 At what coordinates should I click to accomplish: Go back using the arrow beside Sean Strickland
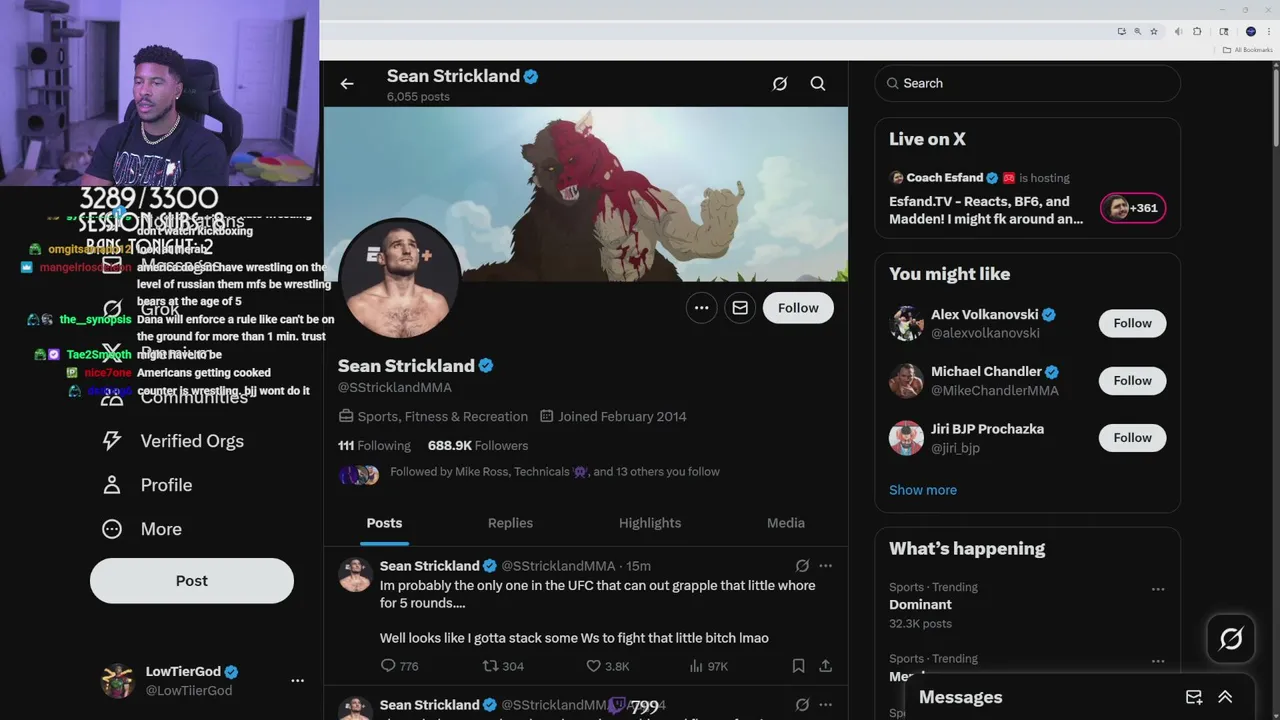347,84
